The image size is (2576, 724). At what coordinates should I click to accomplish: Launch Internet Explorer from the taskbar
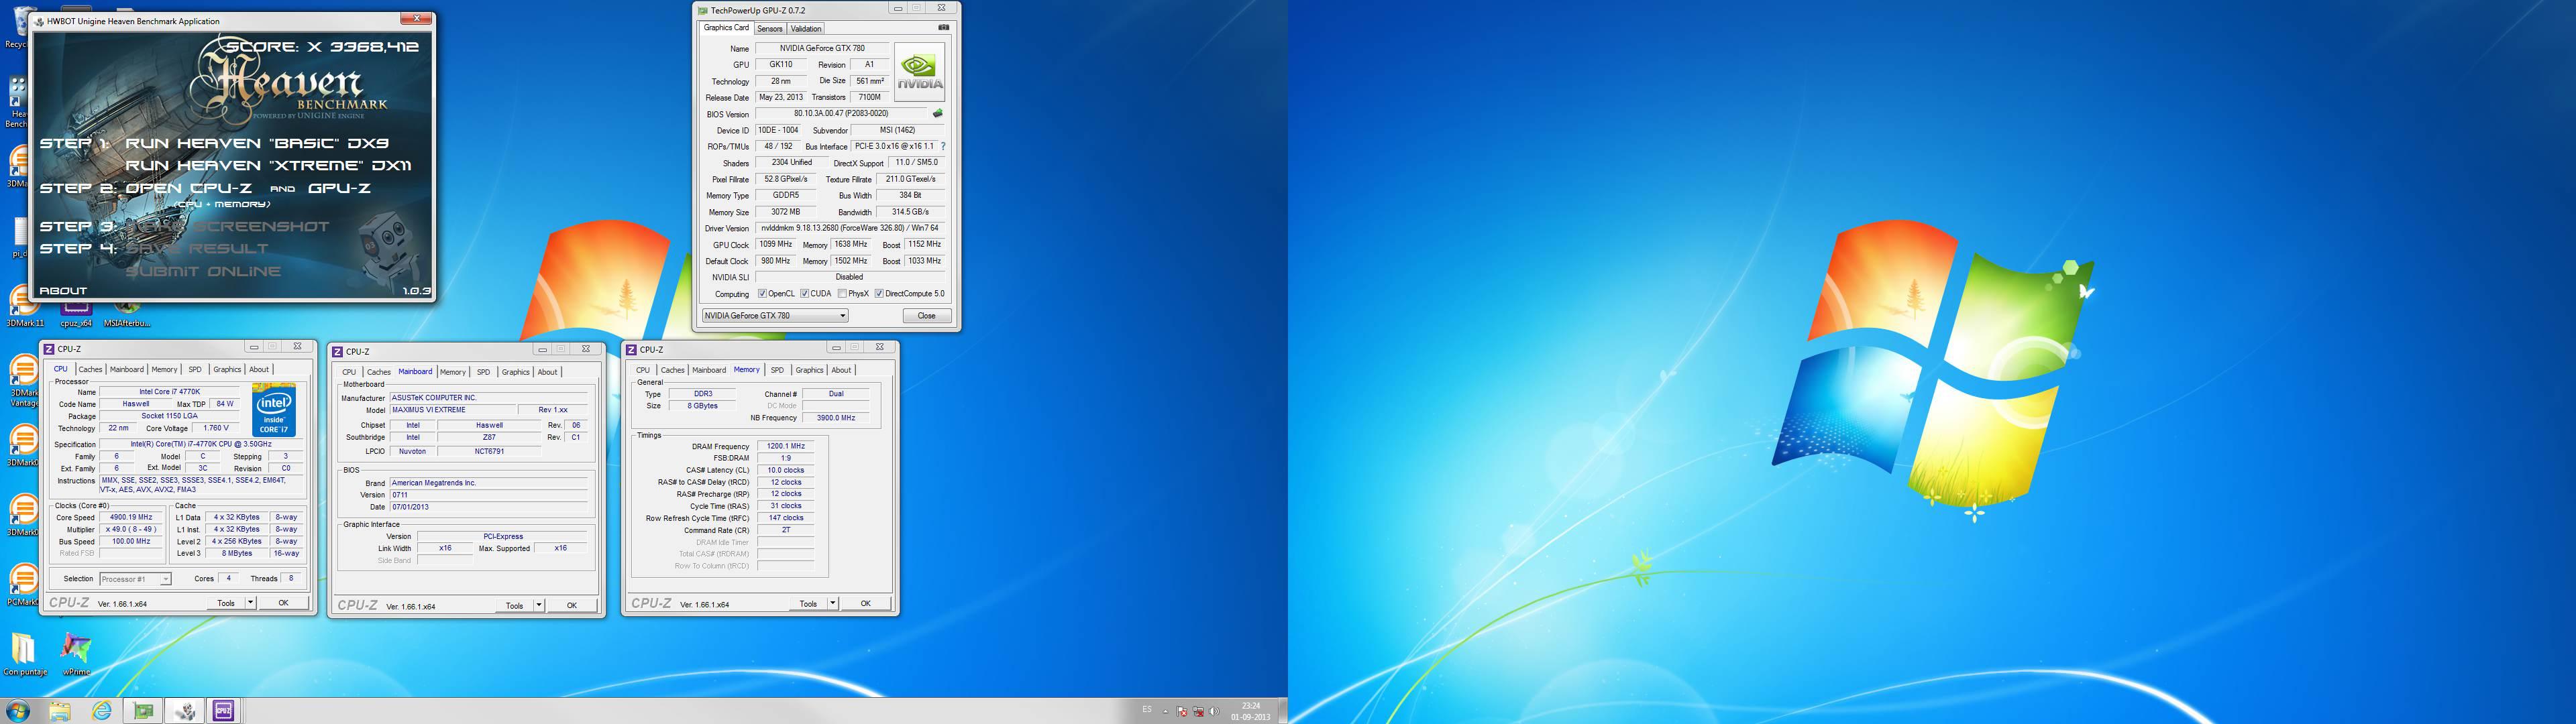click(102, 711)
